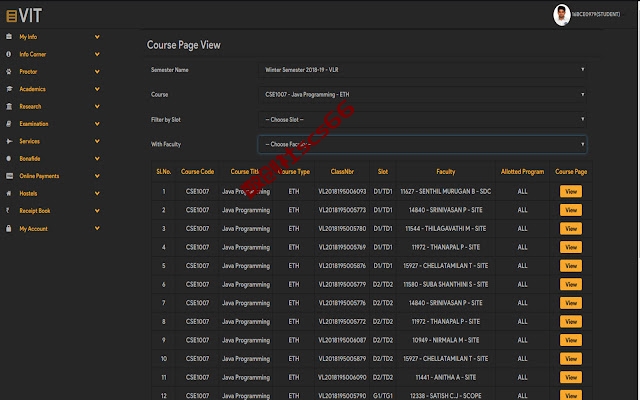View course page for SENTHIL MURUGAN B

pos(571,191)
